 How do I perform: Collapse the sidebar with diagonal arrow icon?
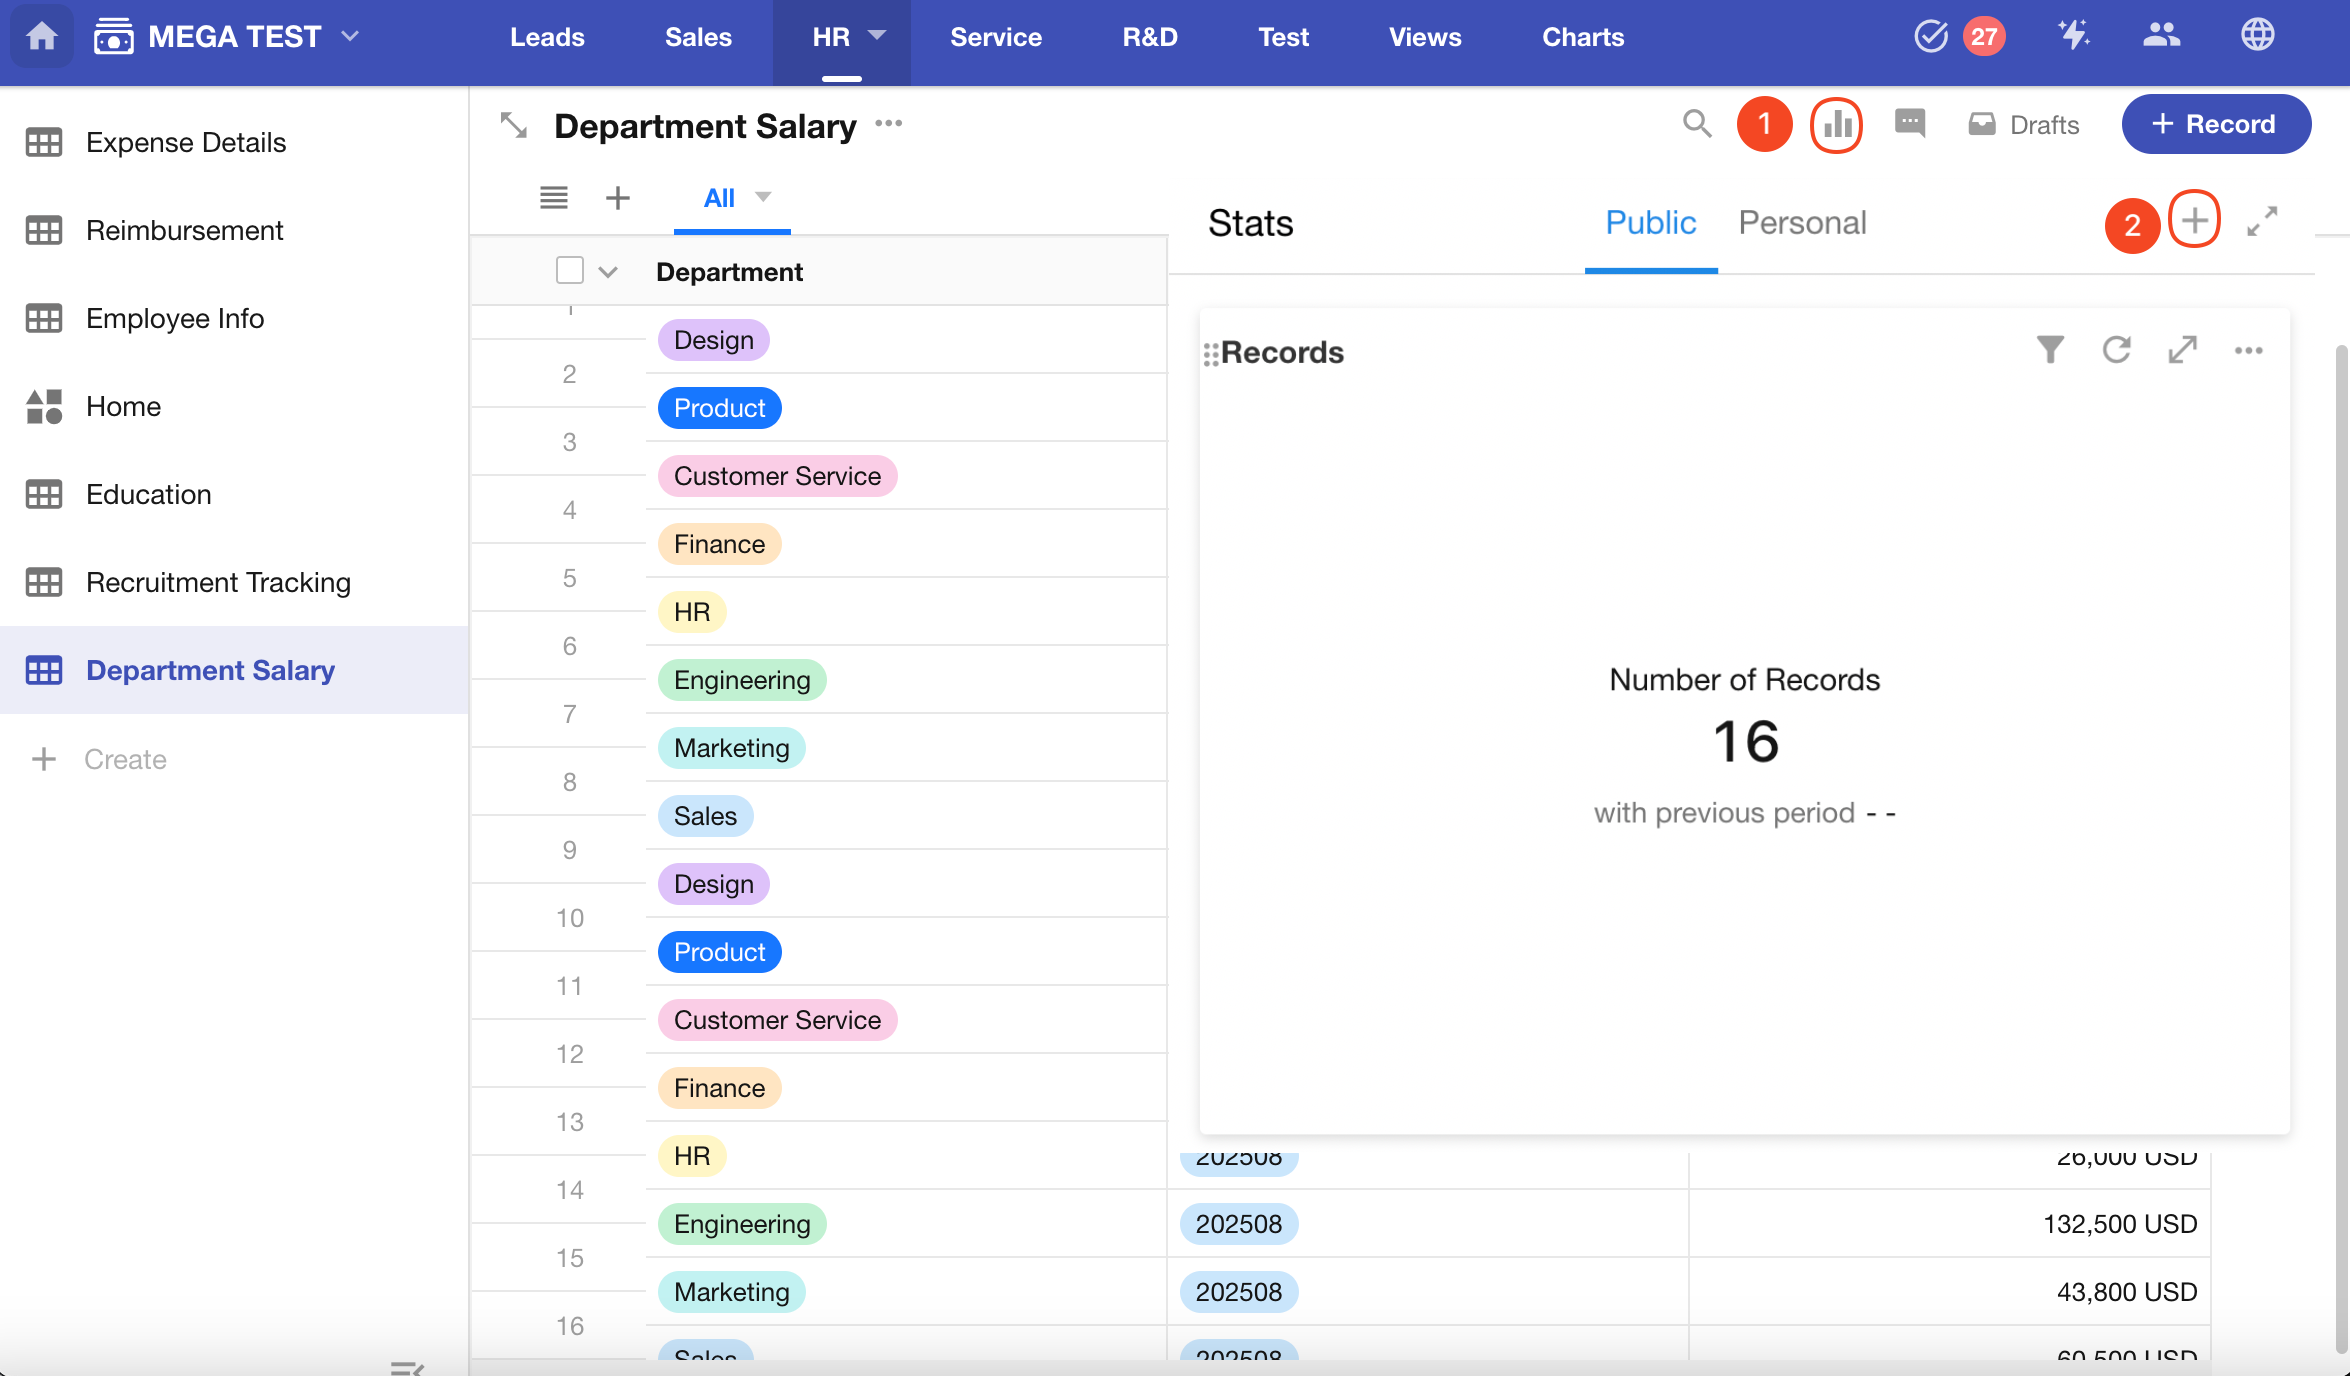[513, 125]
